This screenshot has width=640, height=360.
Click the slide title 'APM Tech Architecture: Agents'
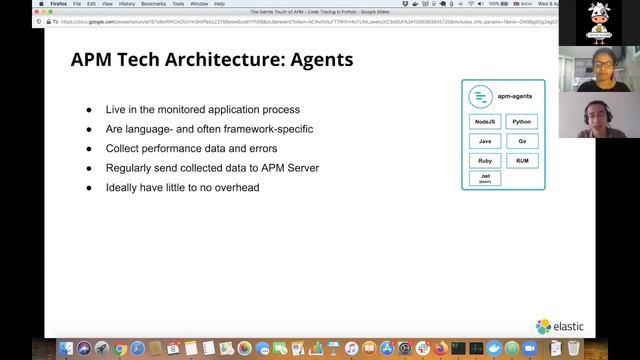tap(212, 60)
